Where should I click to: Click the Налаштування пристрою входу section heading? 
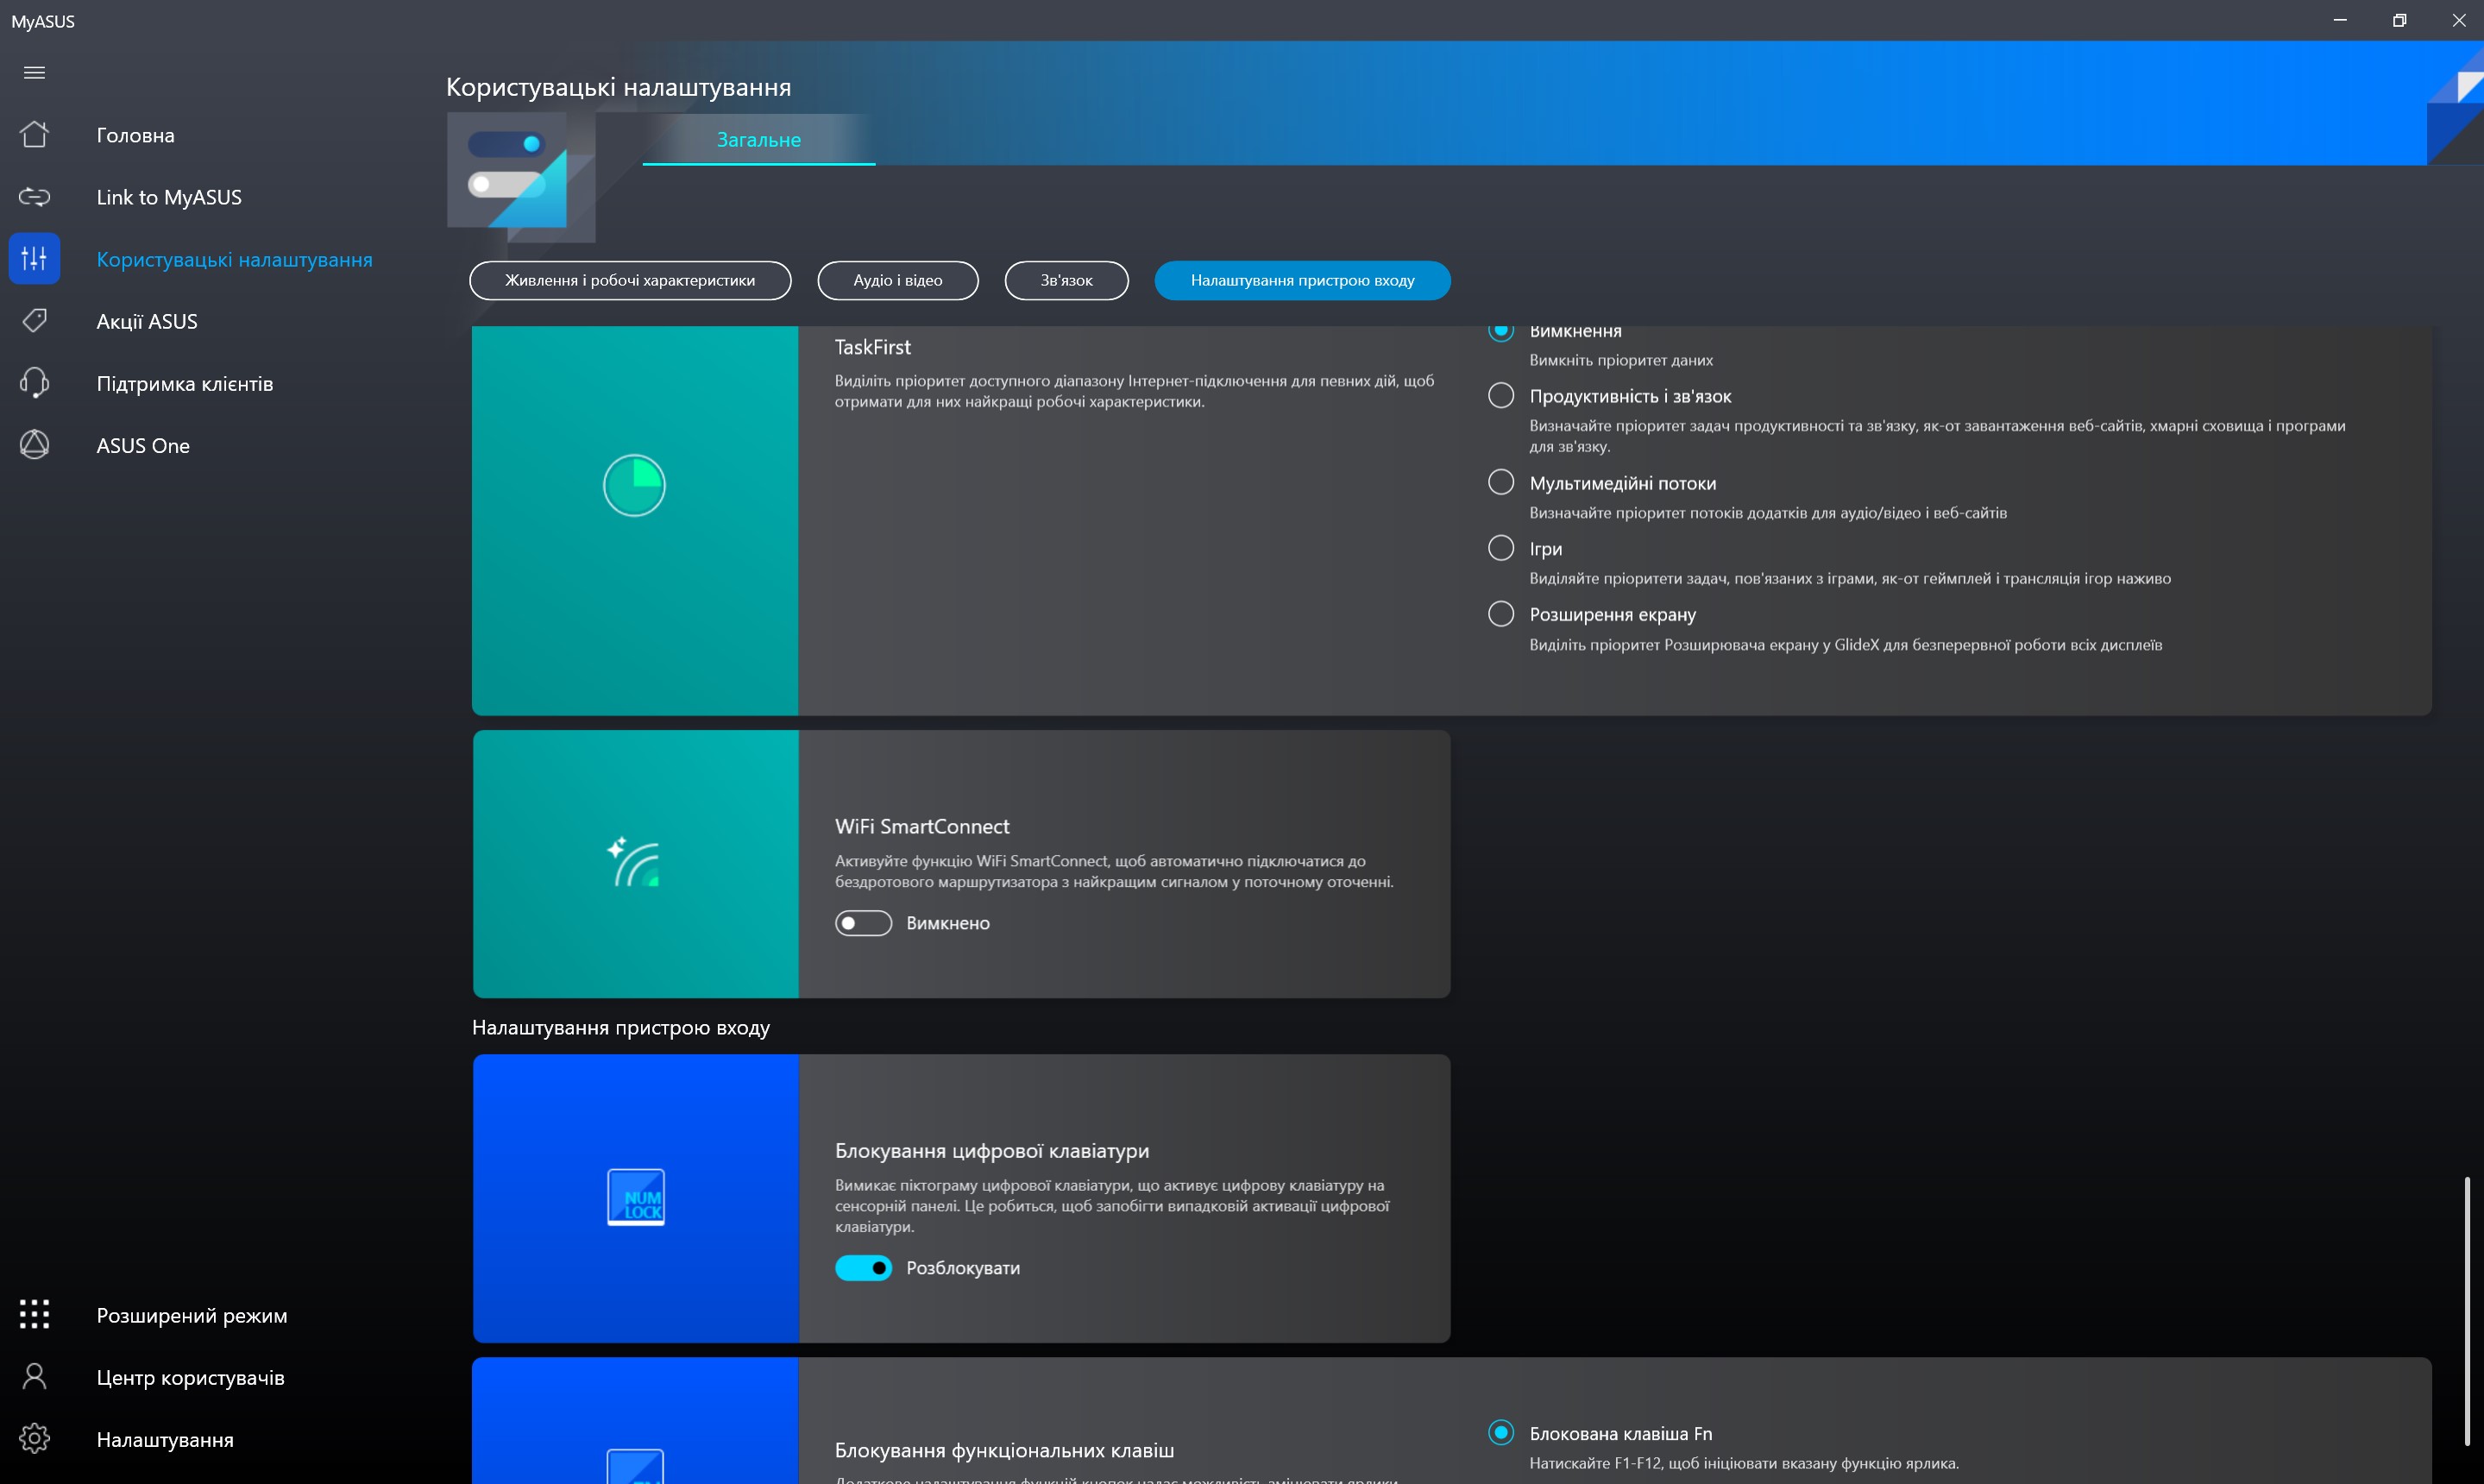(x=621, y=1027)
